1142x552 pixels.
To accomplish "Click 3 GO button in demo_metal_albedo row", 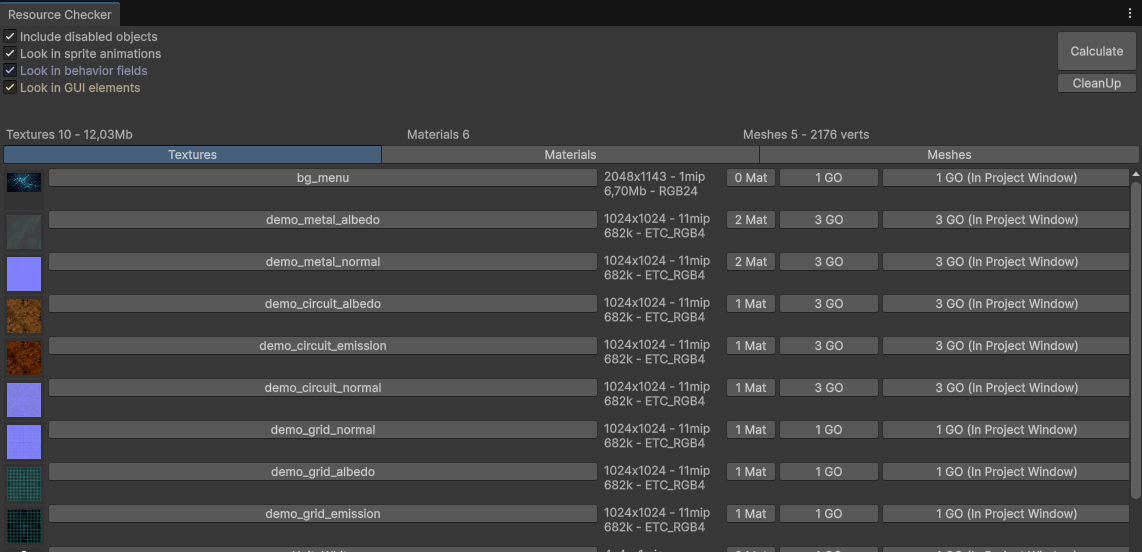I will pyautogui.click(x=829, y=219).
